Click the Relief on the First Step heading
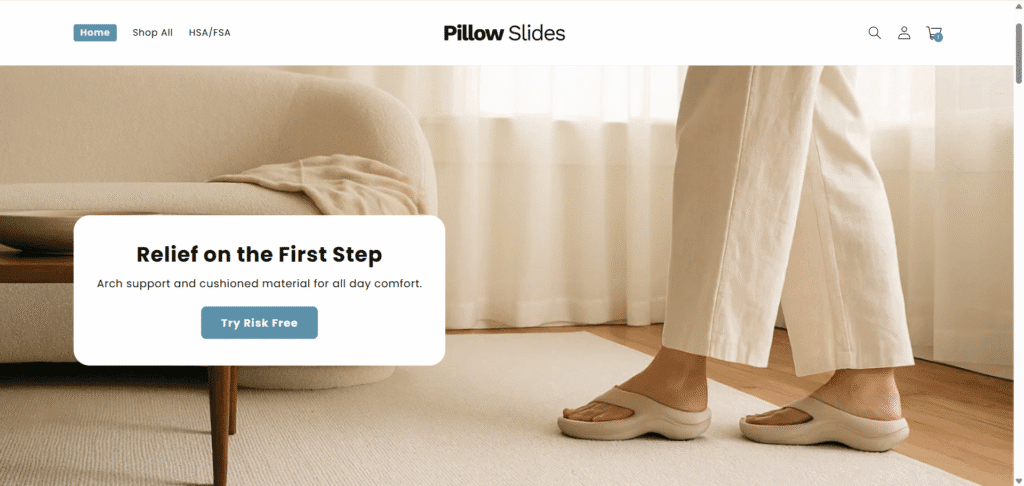 [x=259, y=254]
